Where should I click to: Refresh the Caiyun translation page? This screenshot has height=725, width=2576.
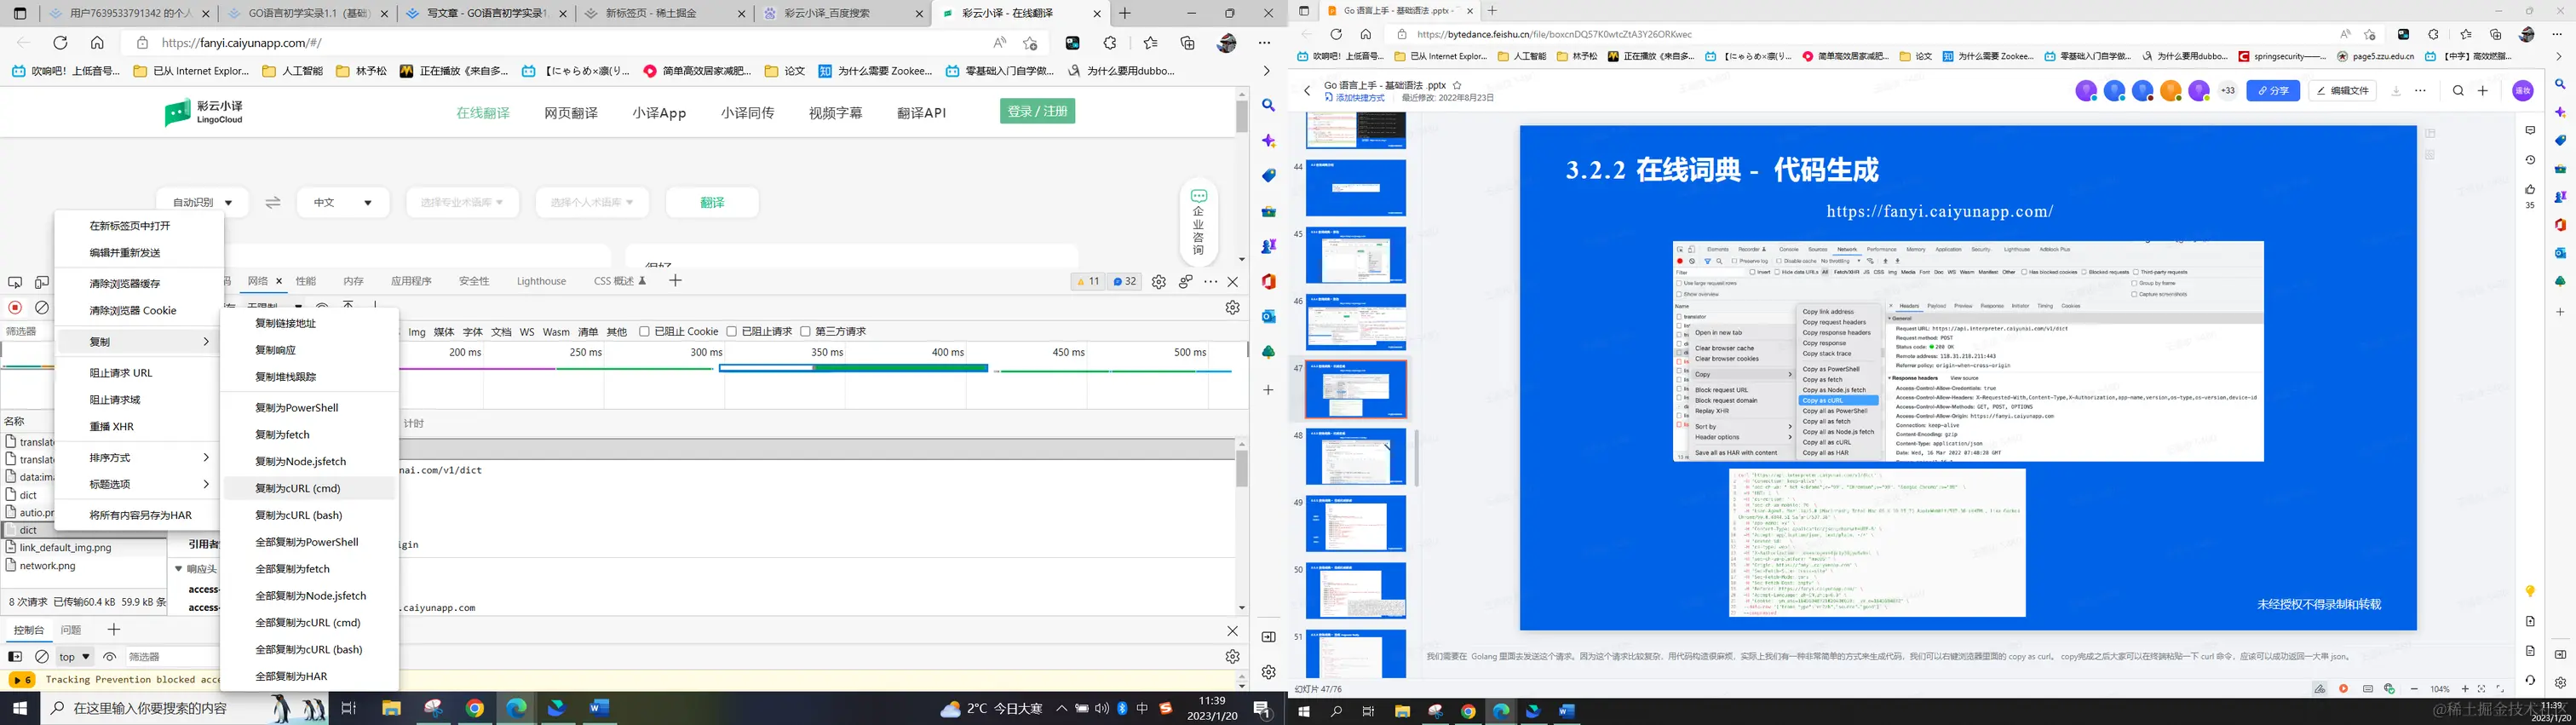coord(60,43)
